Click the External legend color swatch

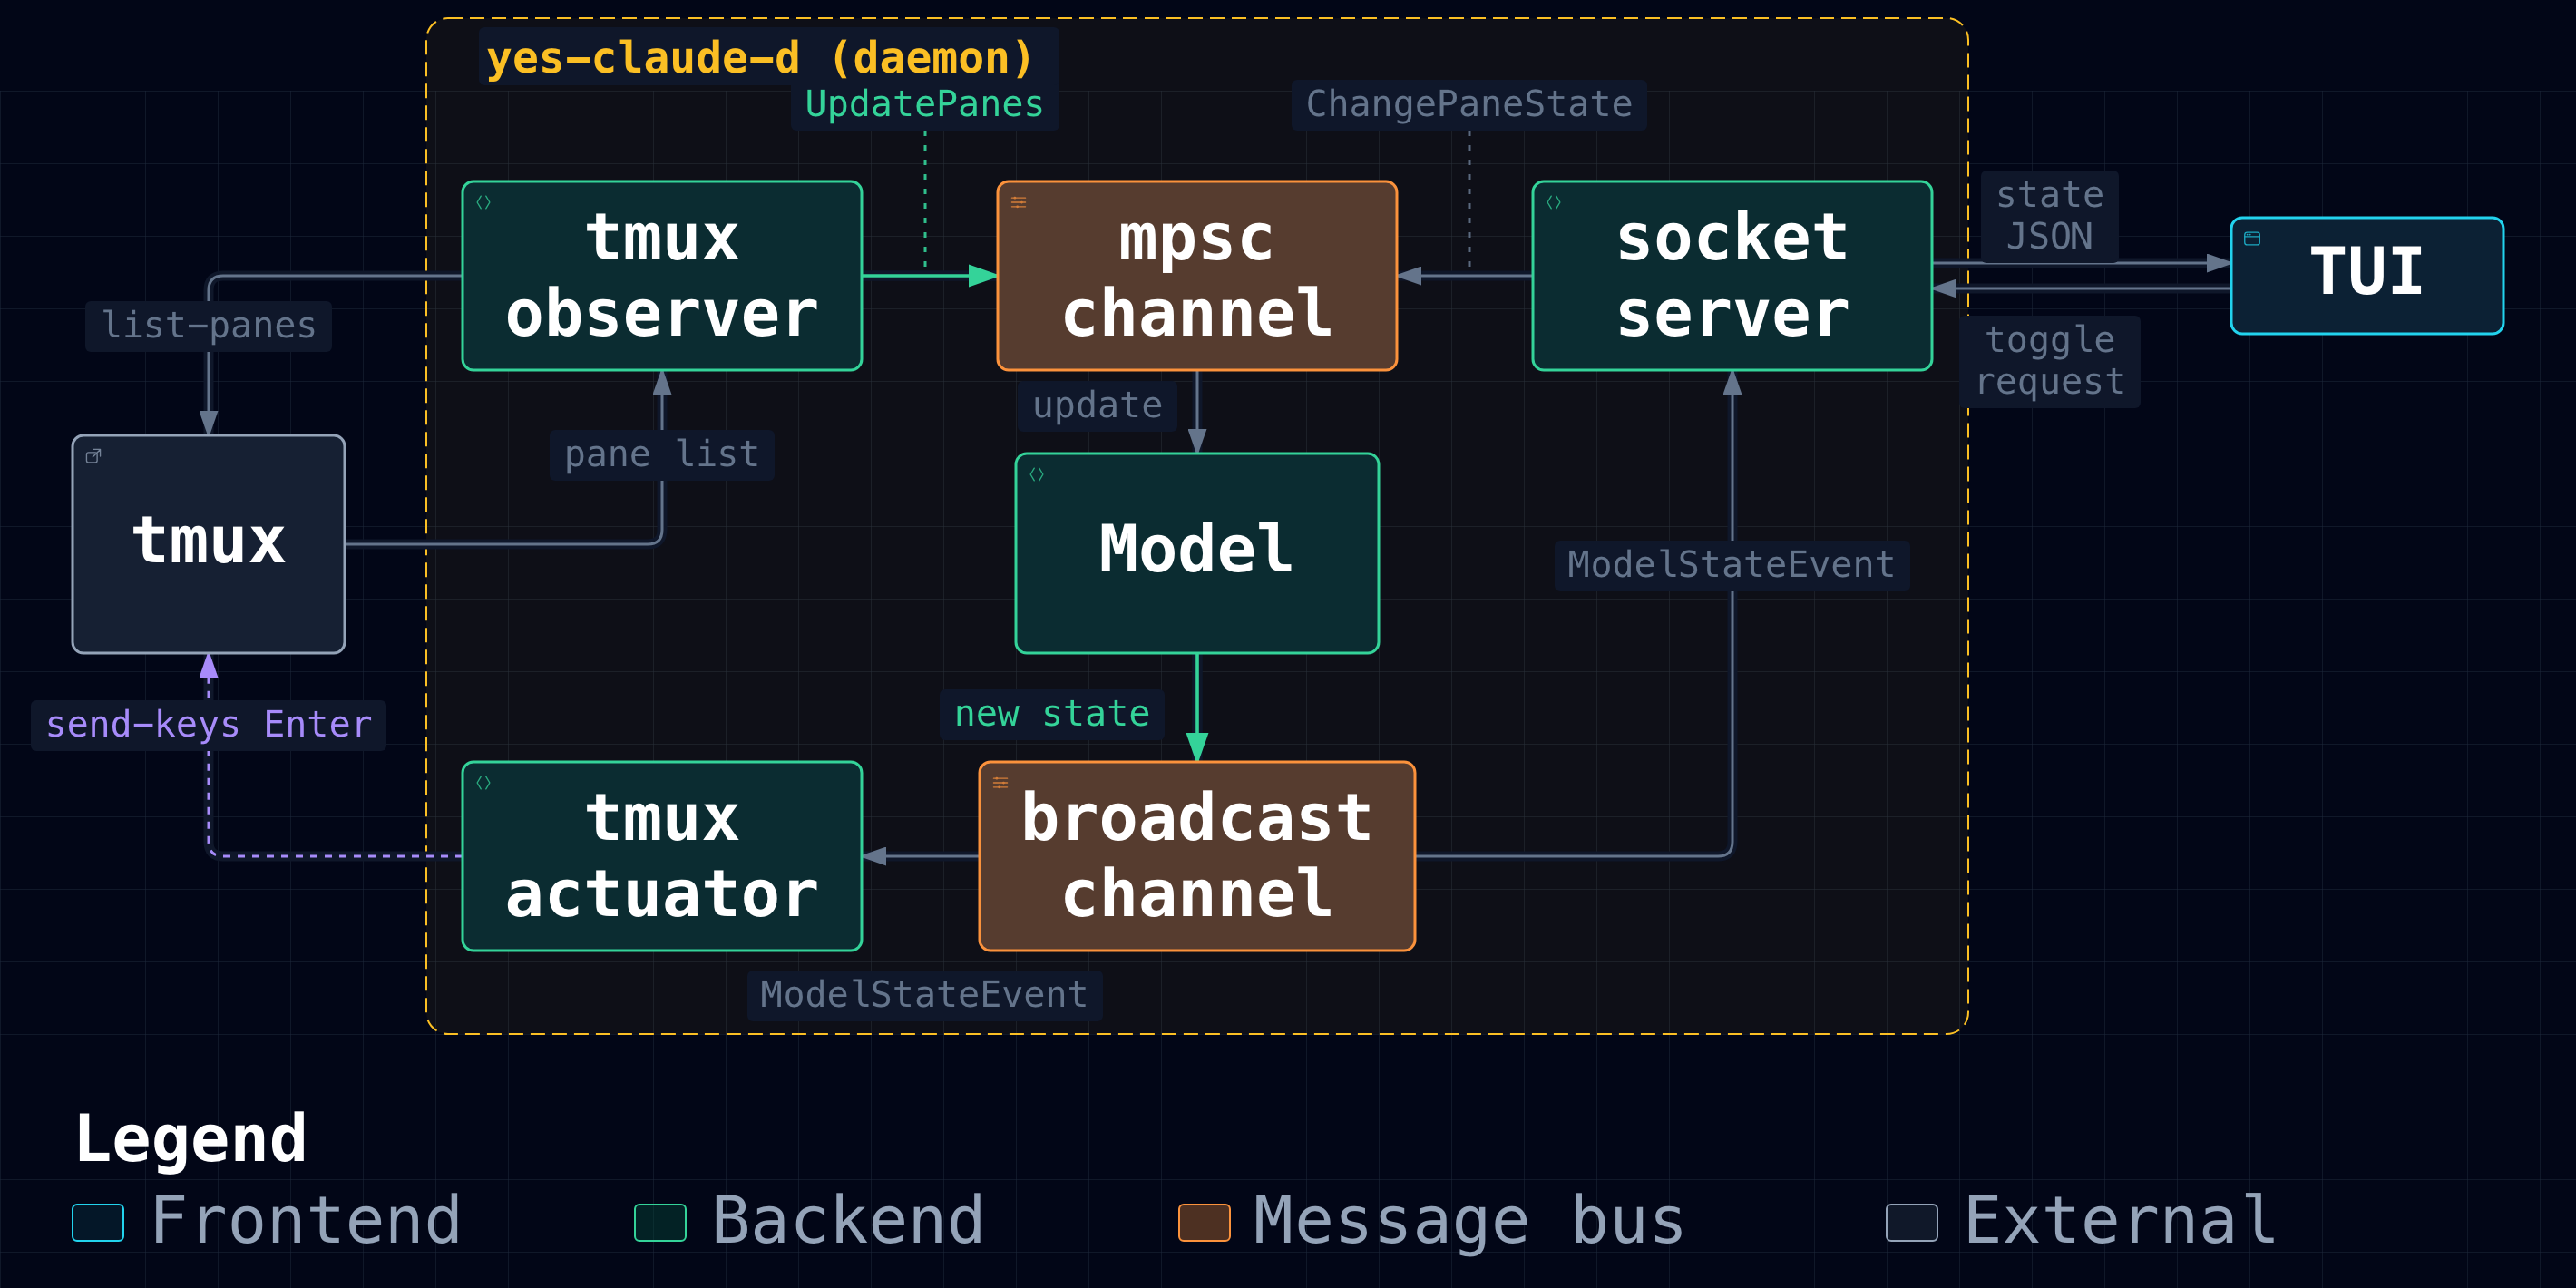[x=1912, y=1222]
